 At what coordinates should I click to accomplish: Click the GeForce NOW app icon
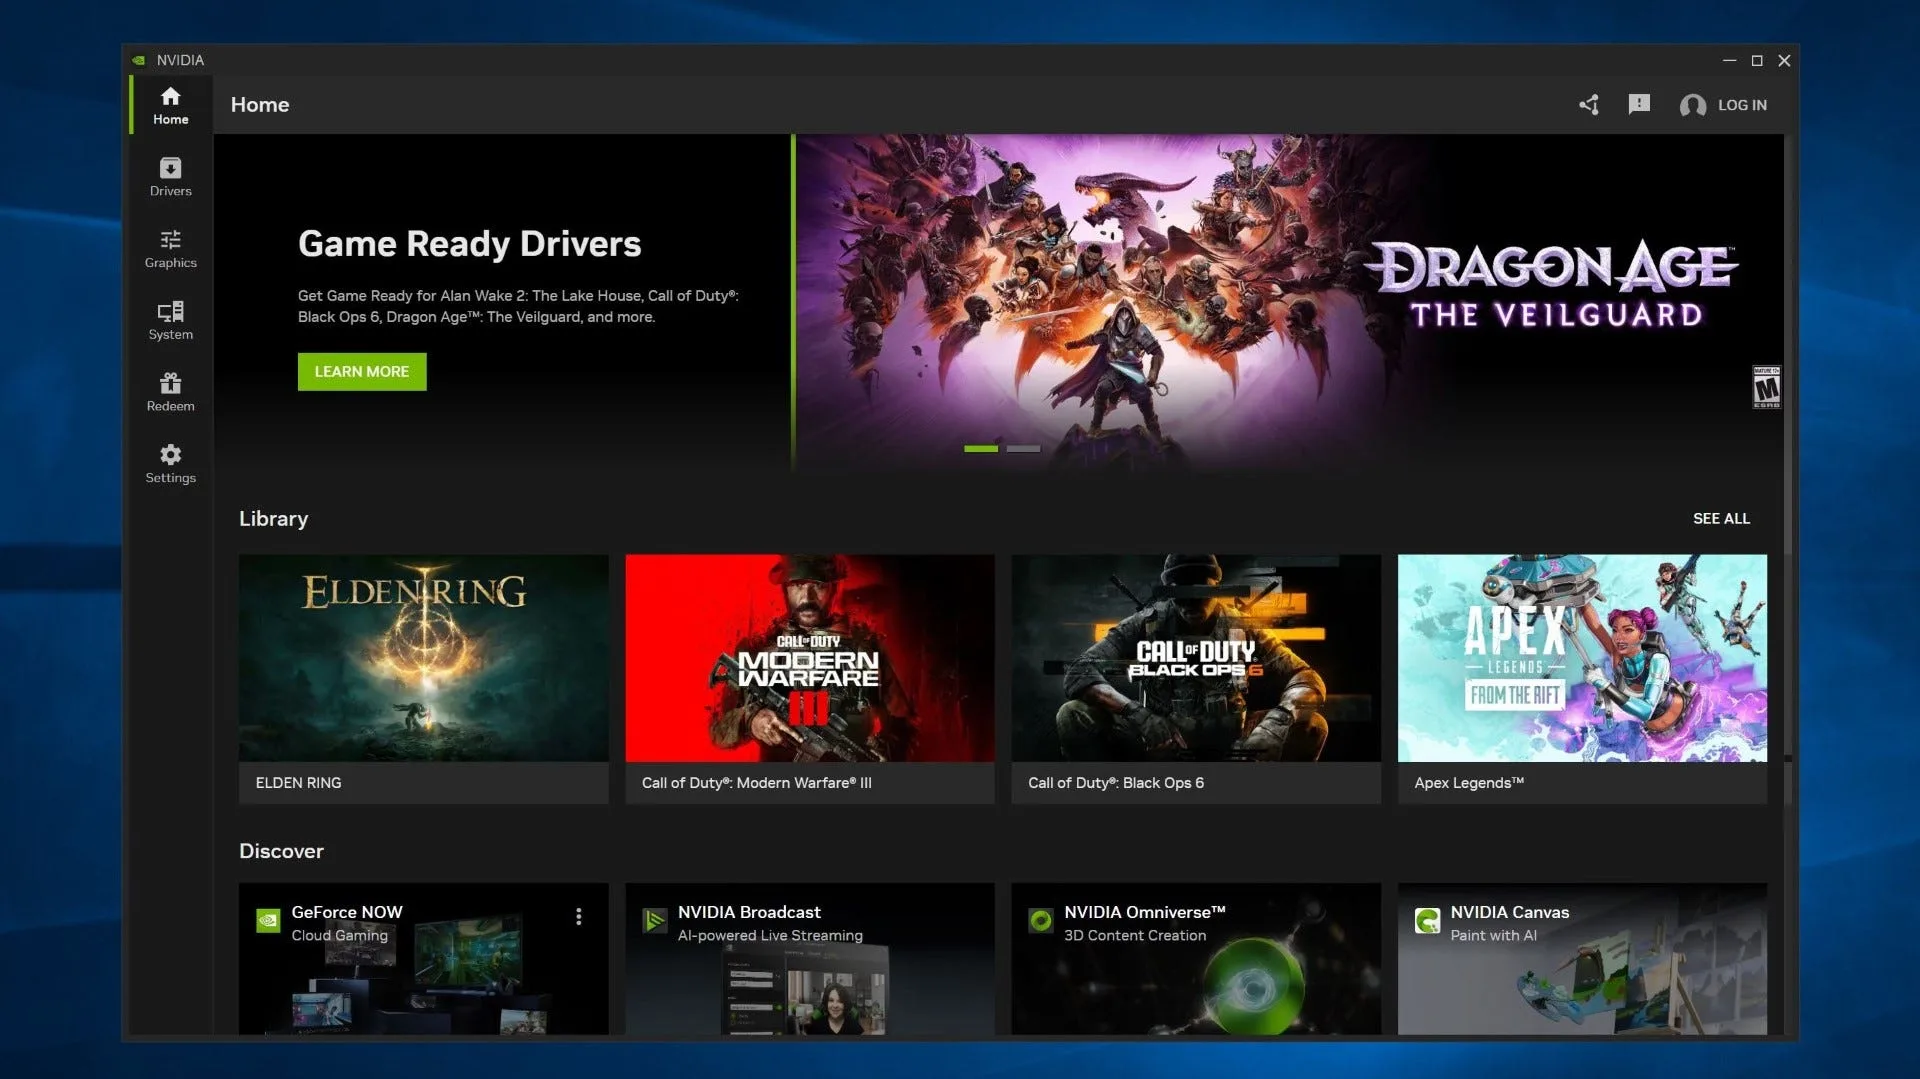268,920
